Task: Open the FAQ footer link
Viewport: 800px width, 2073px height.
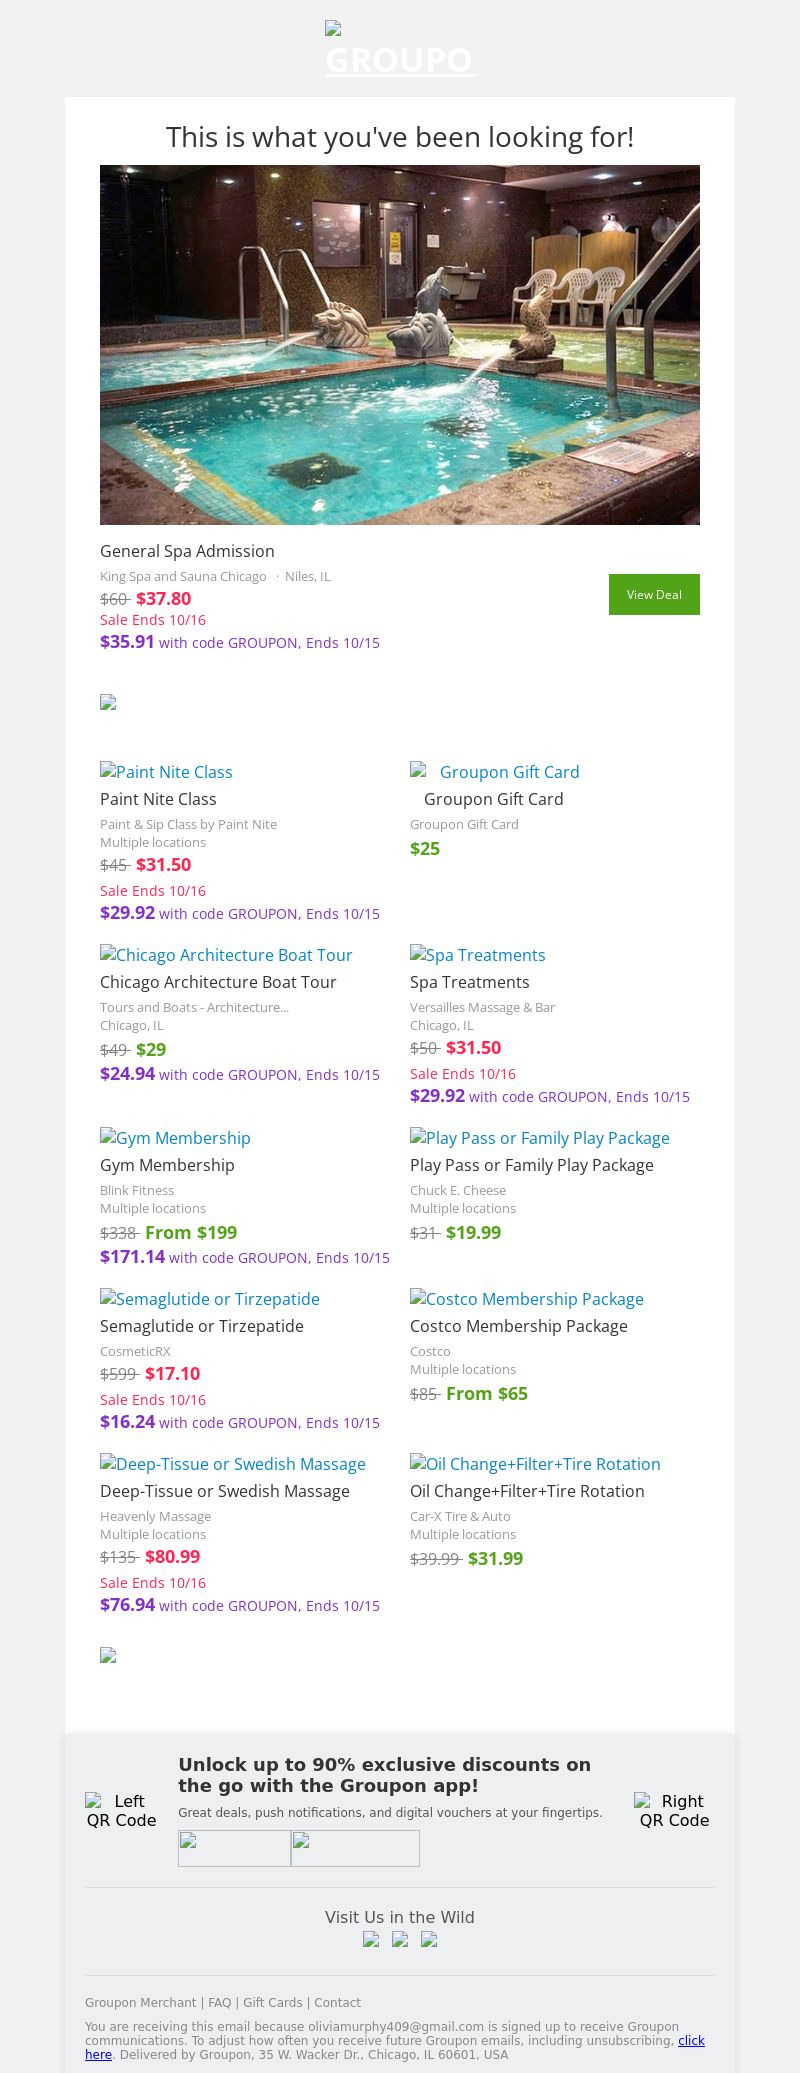Action: 219,2003
